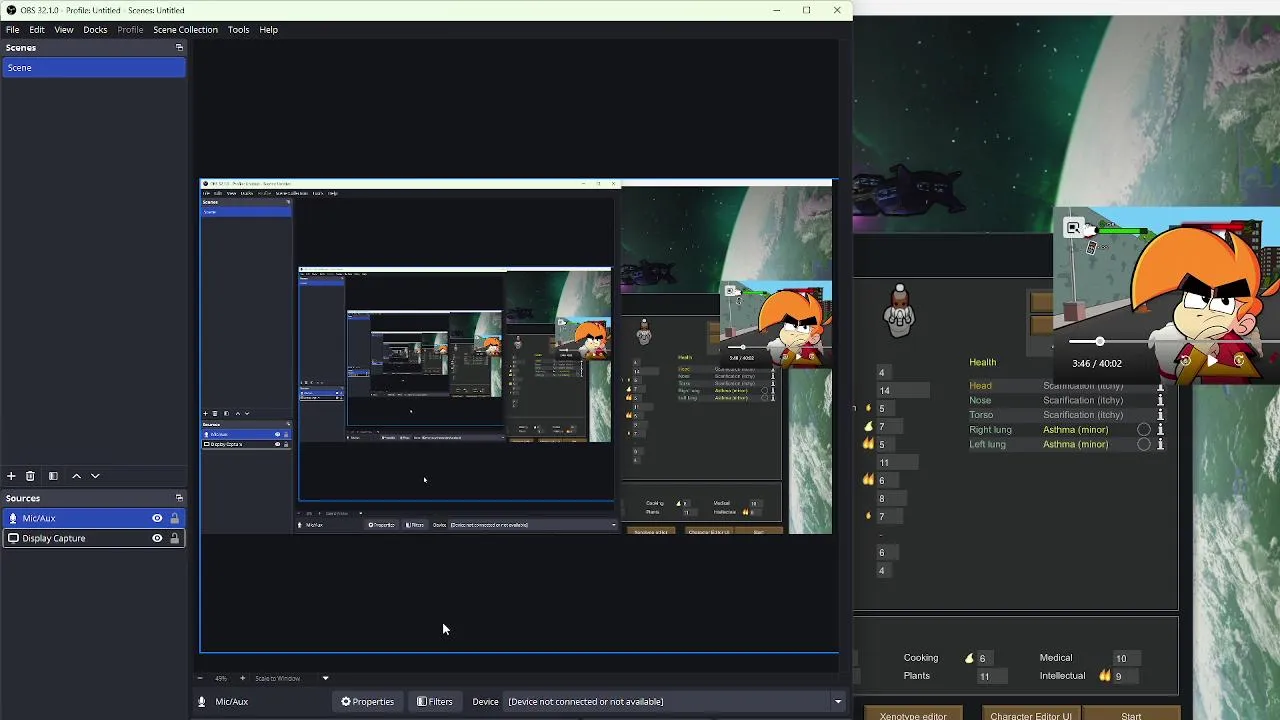Hide the Display Capture source with eye icon
Screen dimensions: 1280x720
pos(157,538)
